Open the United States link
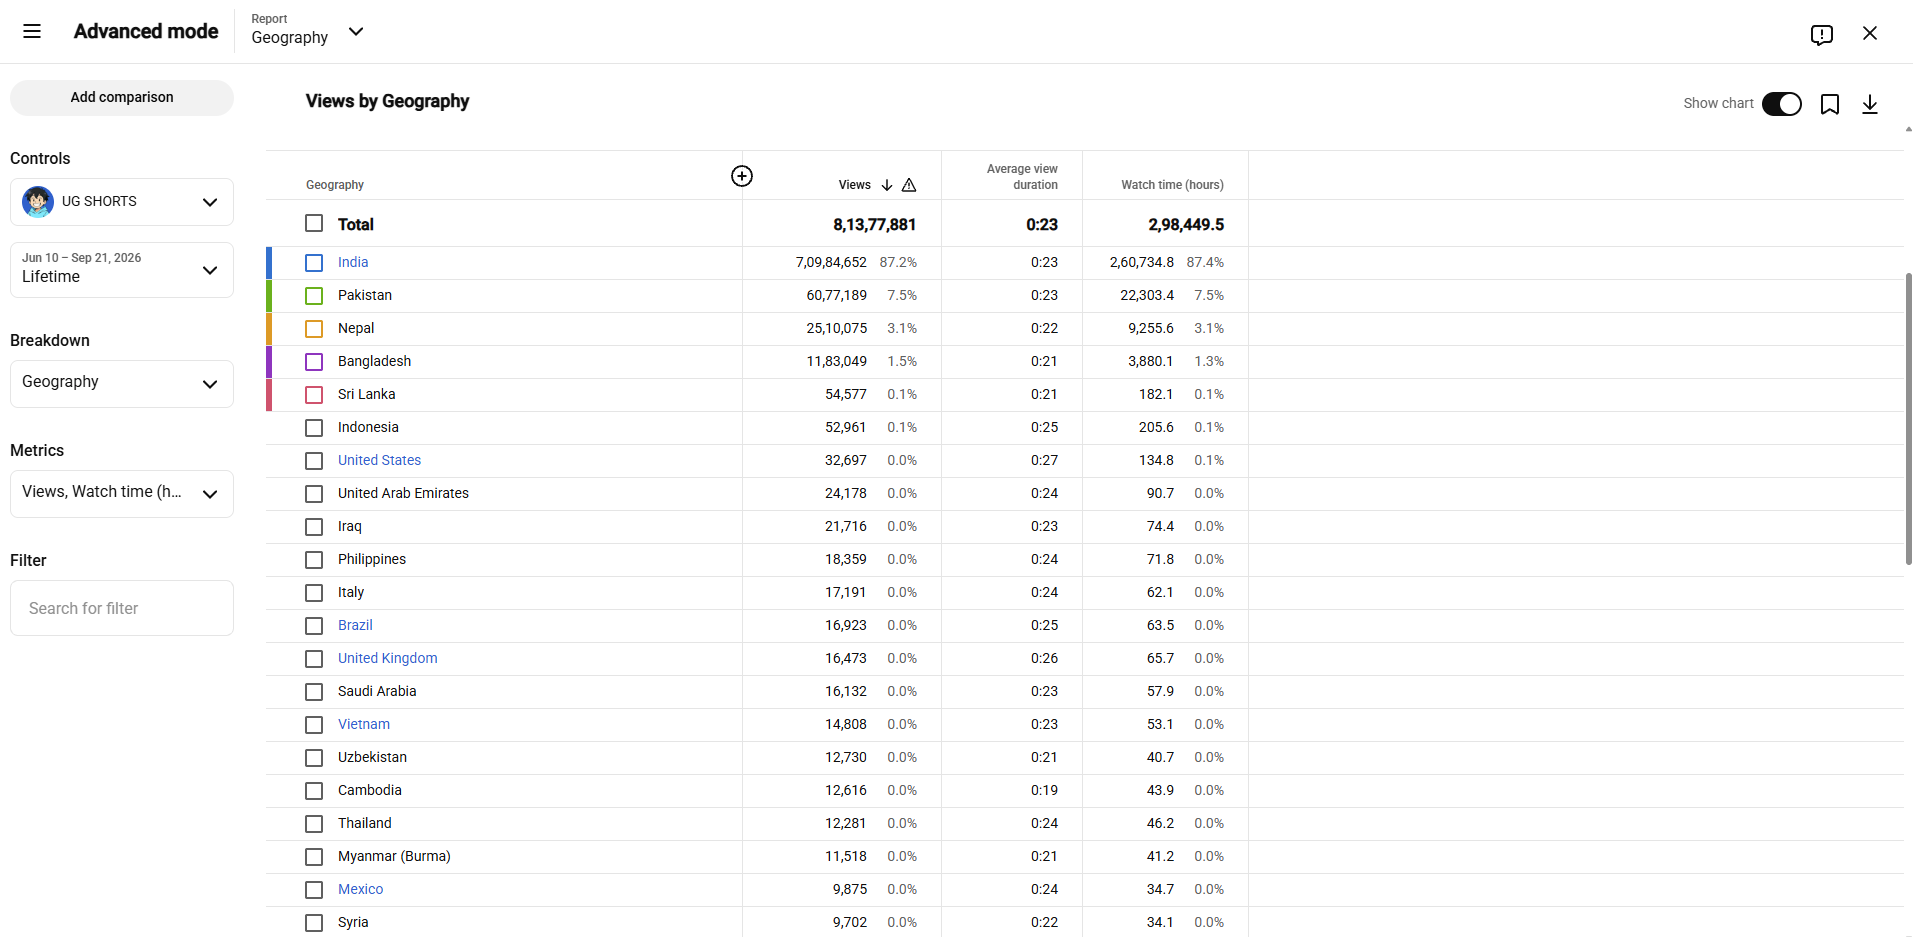The height and width of the screenshot is (937, 1913). point(379,460)
